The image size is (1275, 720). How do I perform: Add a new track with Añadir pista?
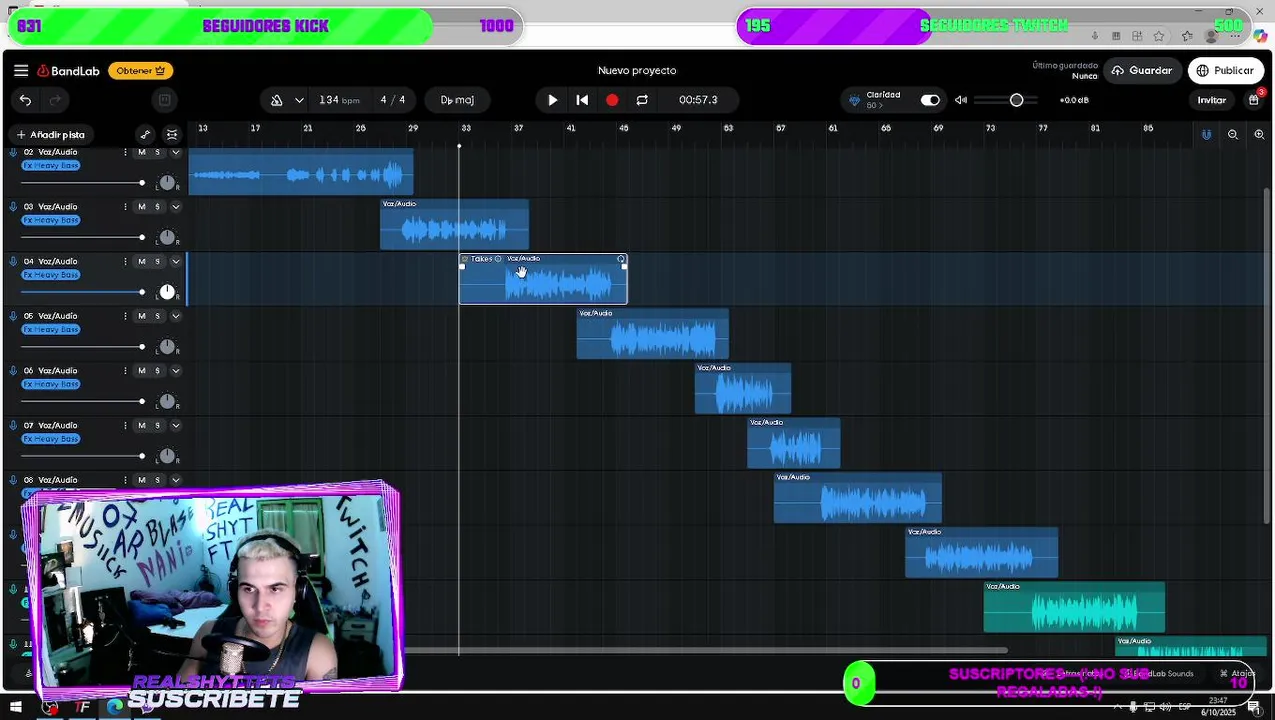coord(50,134)
